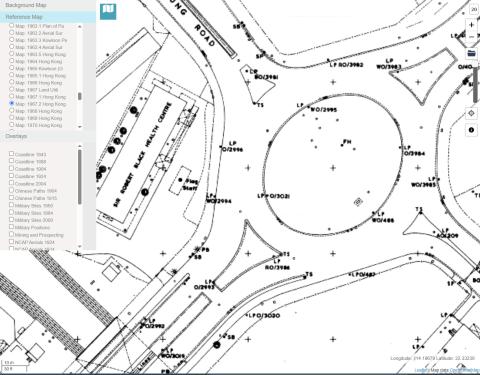Click the 'WO/2995' lamp post label
Viewport: 480px width, 375px height.
[x=324, y=110]
